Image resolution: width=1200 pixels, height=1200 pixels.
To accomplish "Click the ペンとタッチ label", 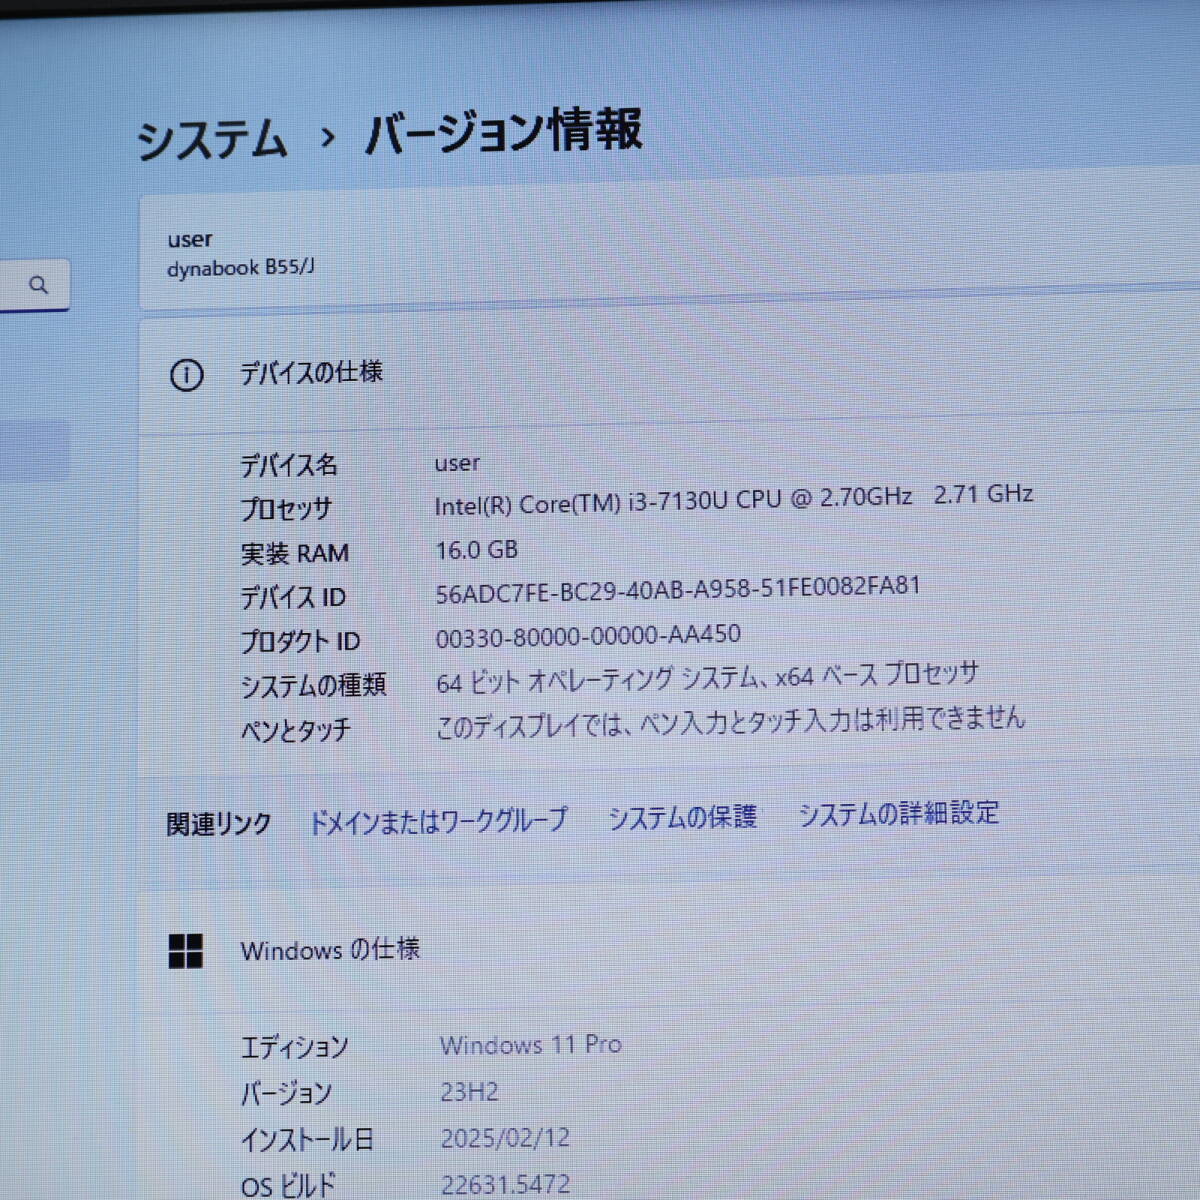I will point(295,729).
